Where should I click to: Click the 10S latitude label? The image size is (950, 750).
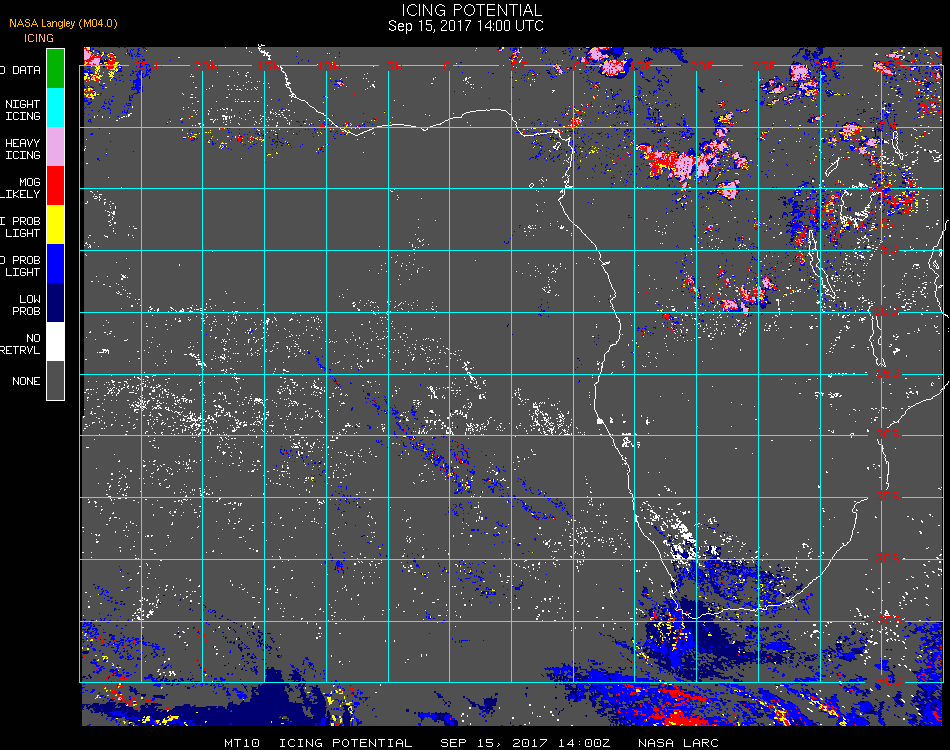coord(886,311)
